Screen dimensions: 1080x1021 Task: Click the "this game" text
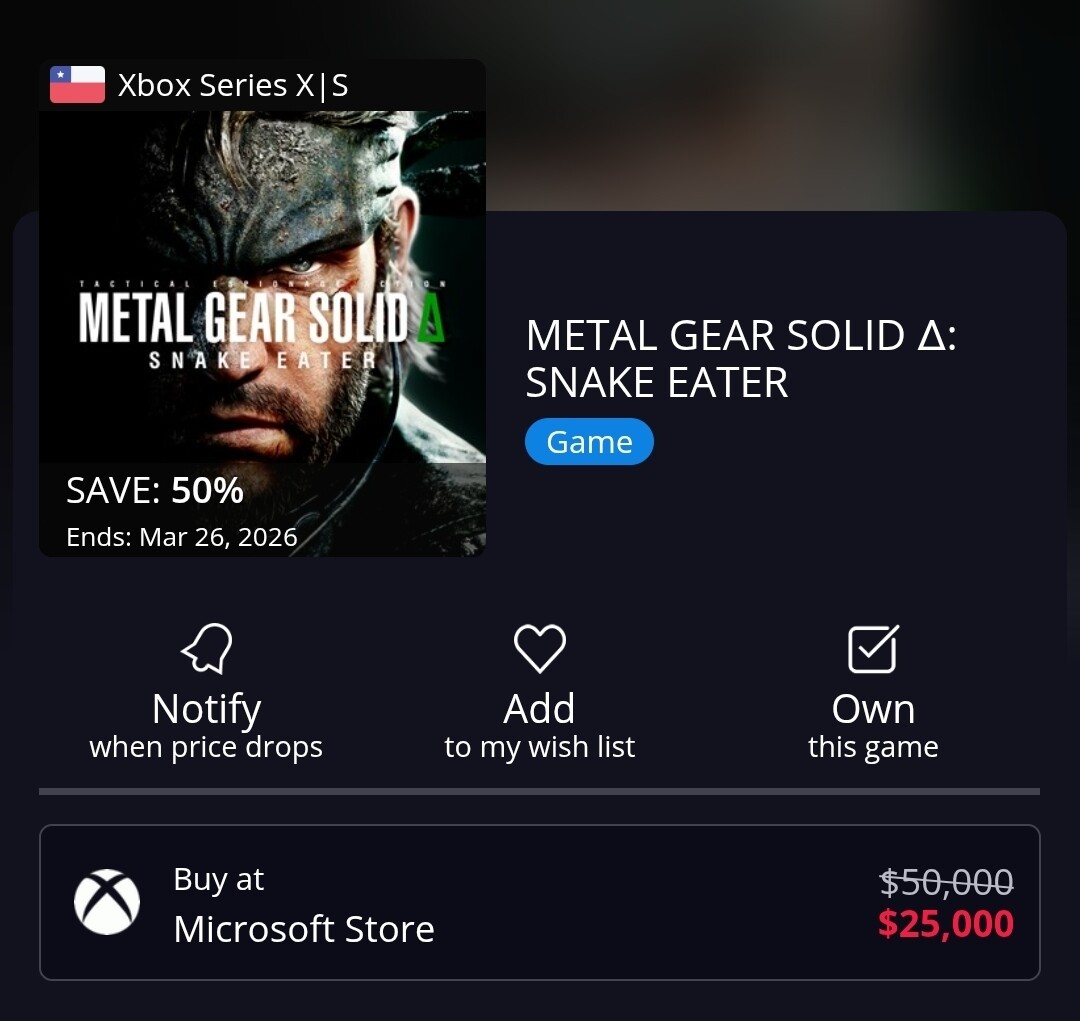(873, 748)
